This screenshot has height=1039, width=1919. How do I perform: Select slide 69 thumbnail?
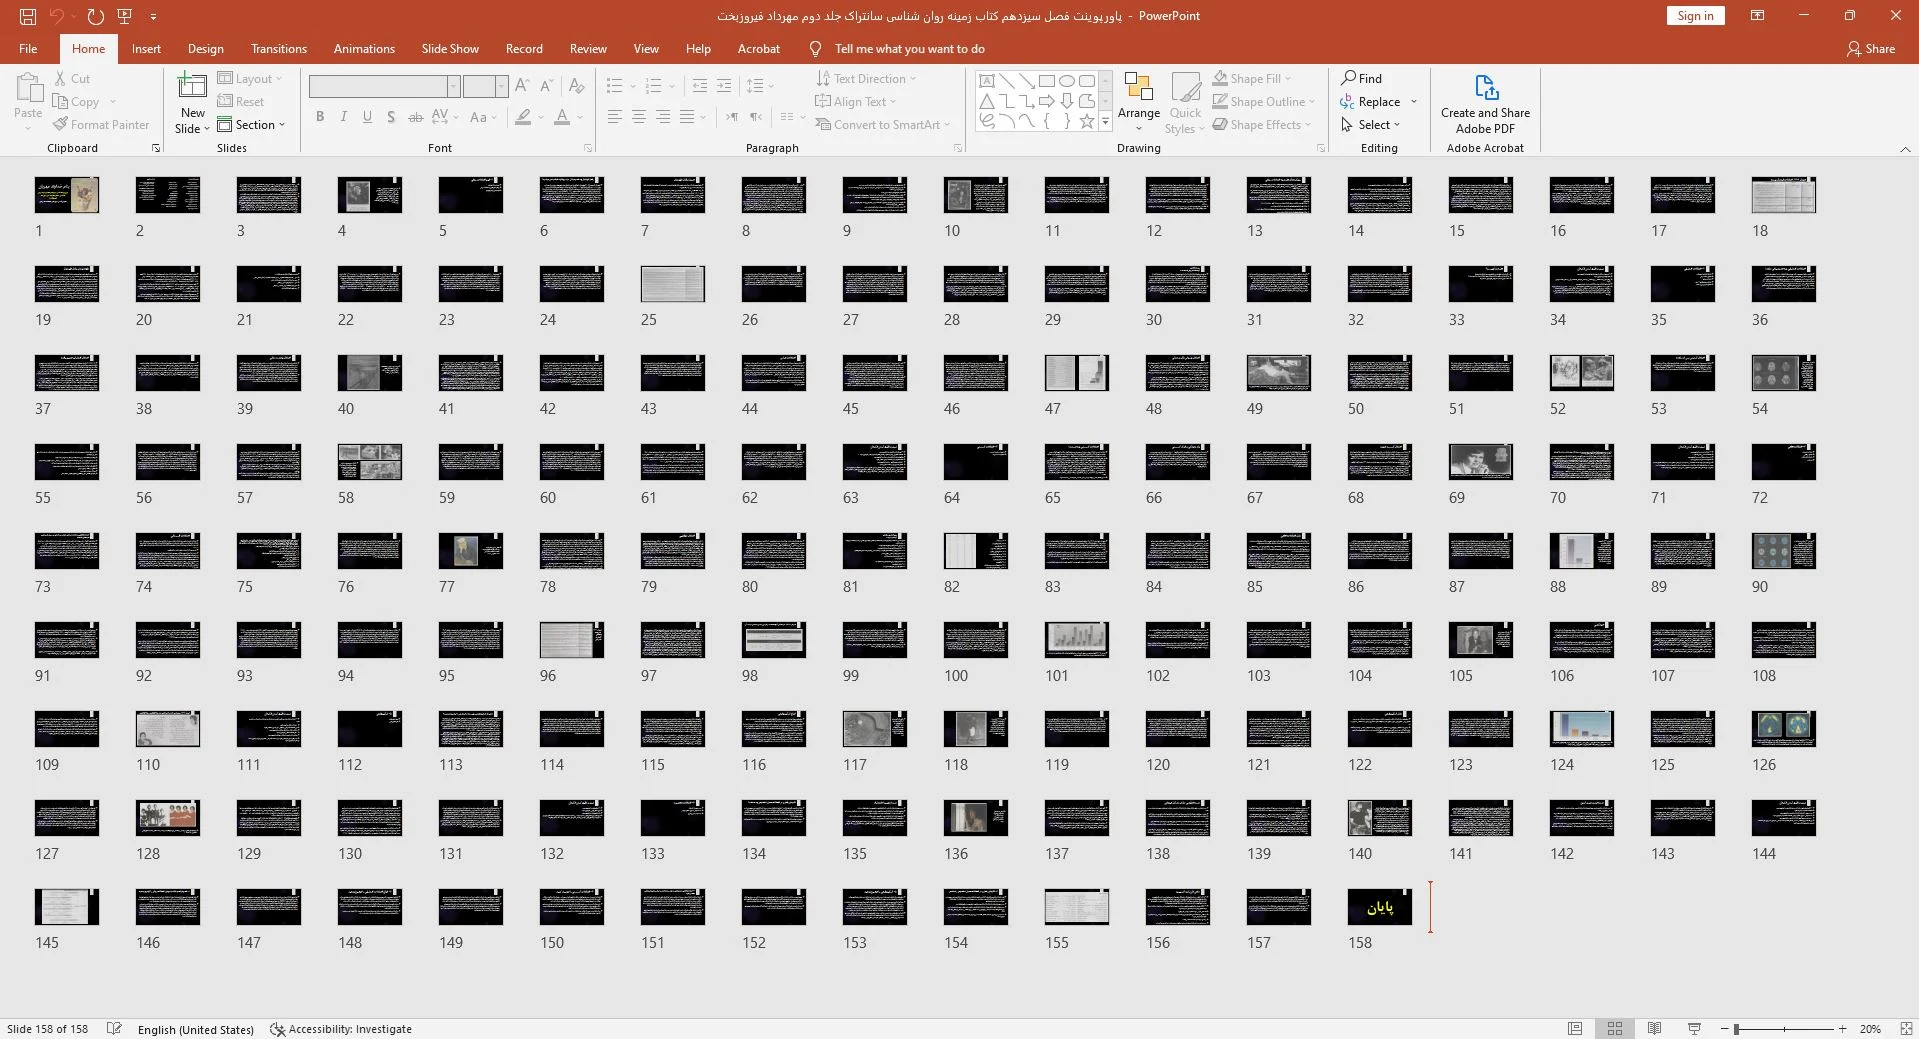[1481, 462]
